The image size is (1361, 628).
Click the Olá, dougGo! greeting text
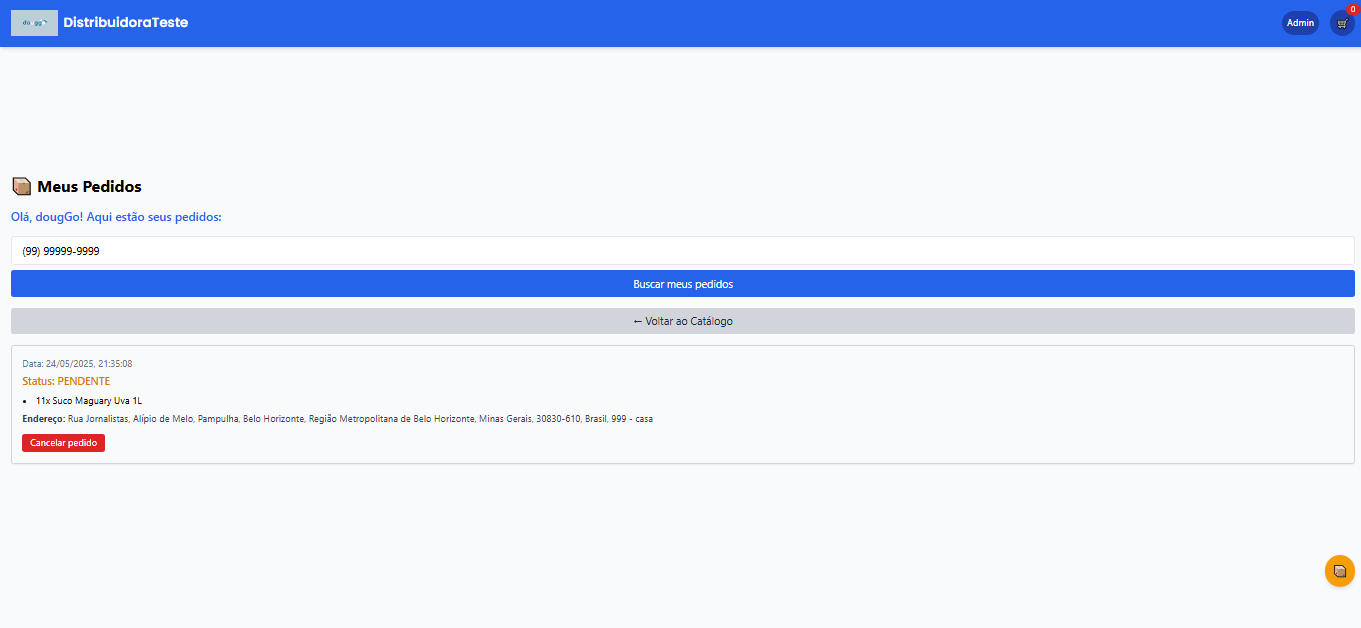click(116, 217)
